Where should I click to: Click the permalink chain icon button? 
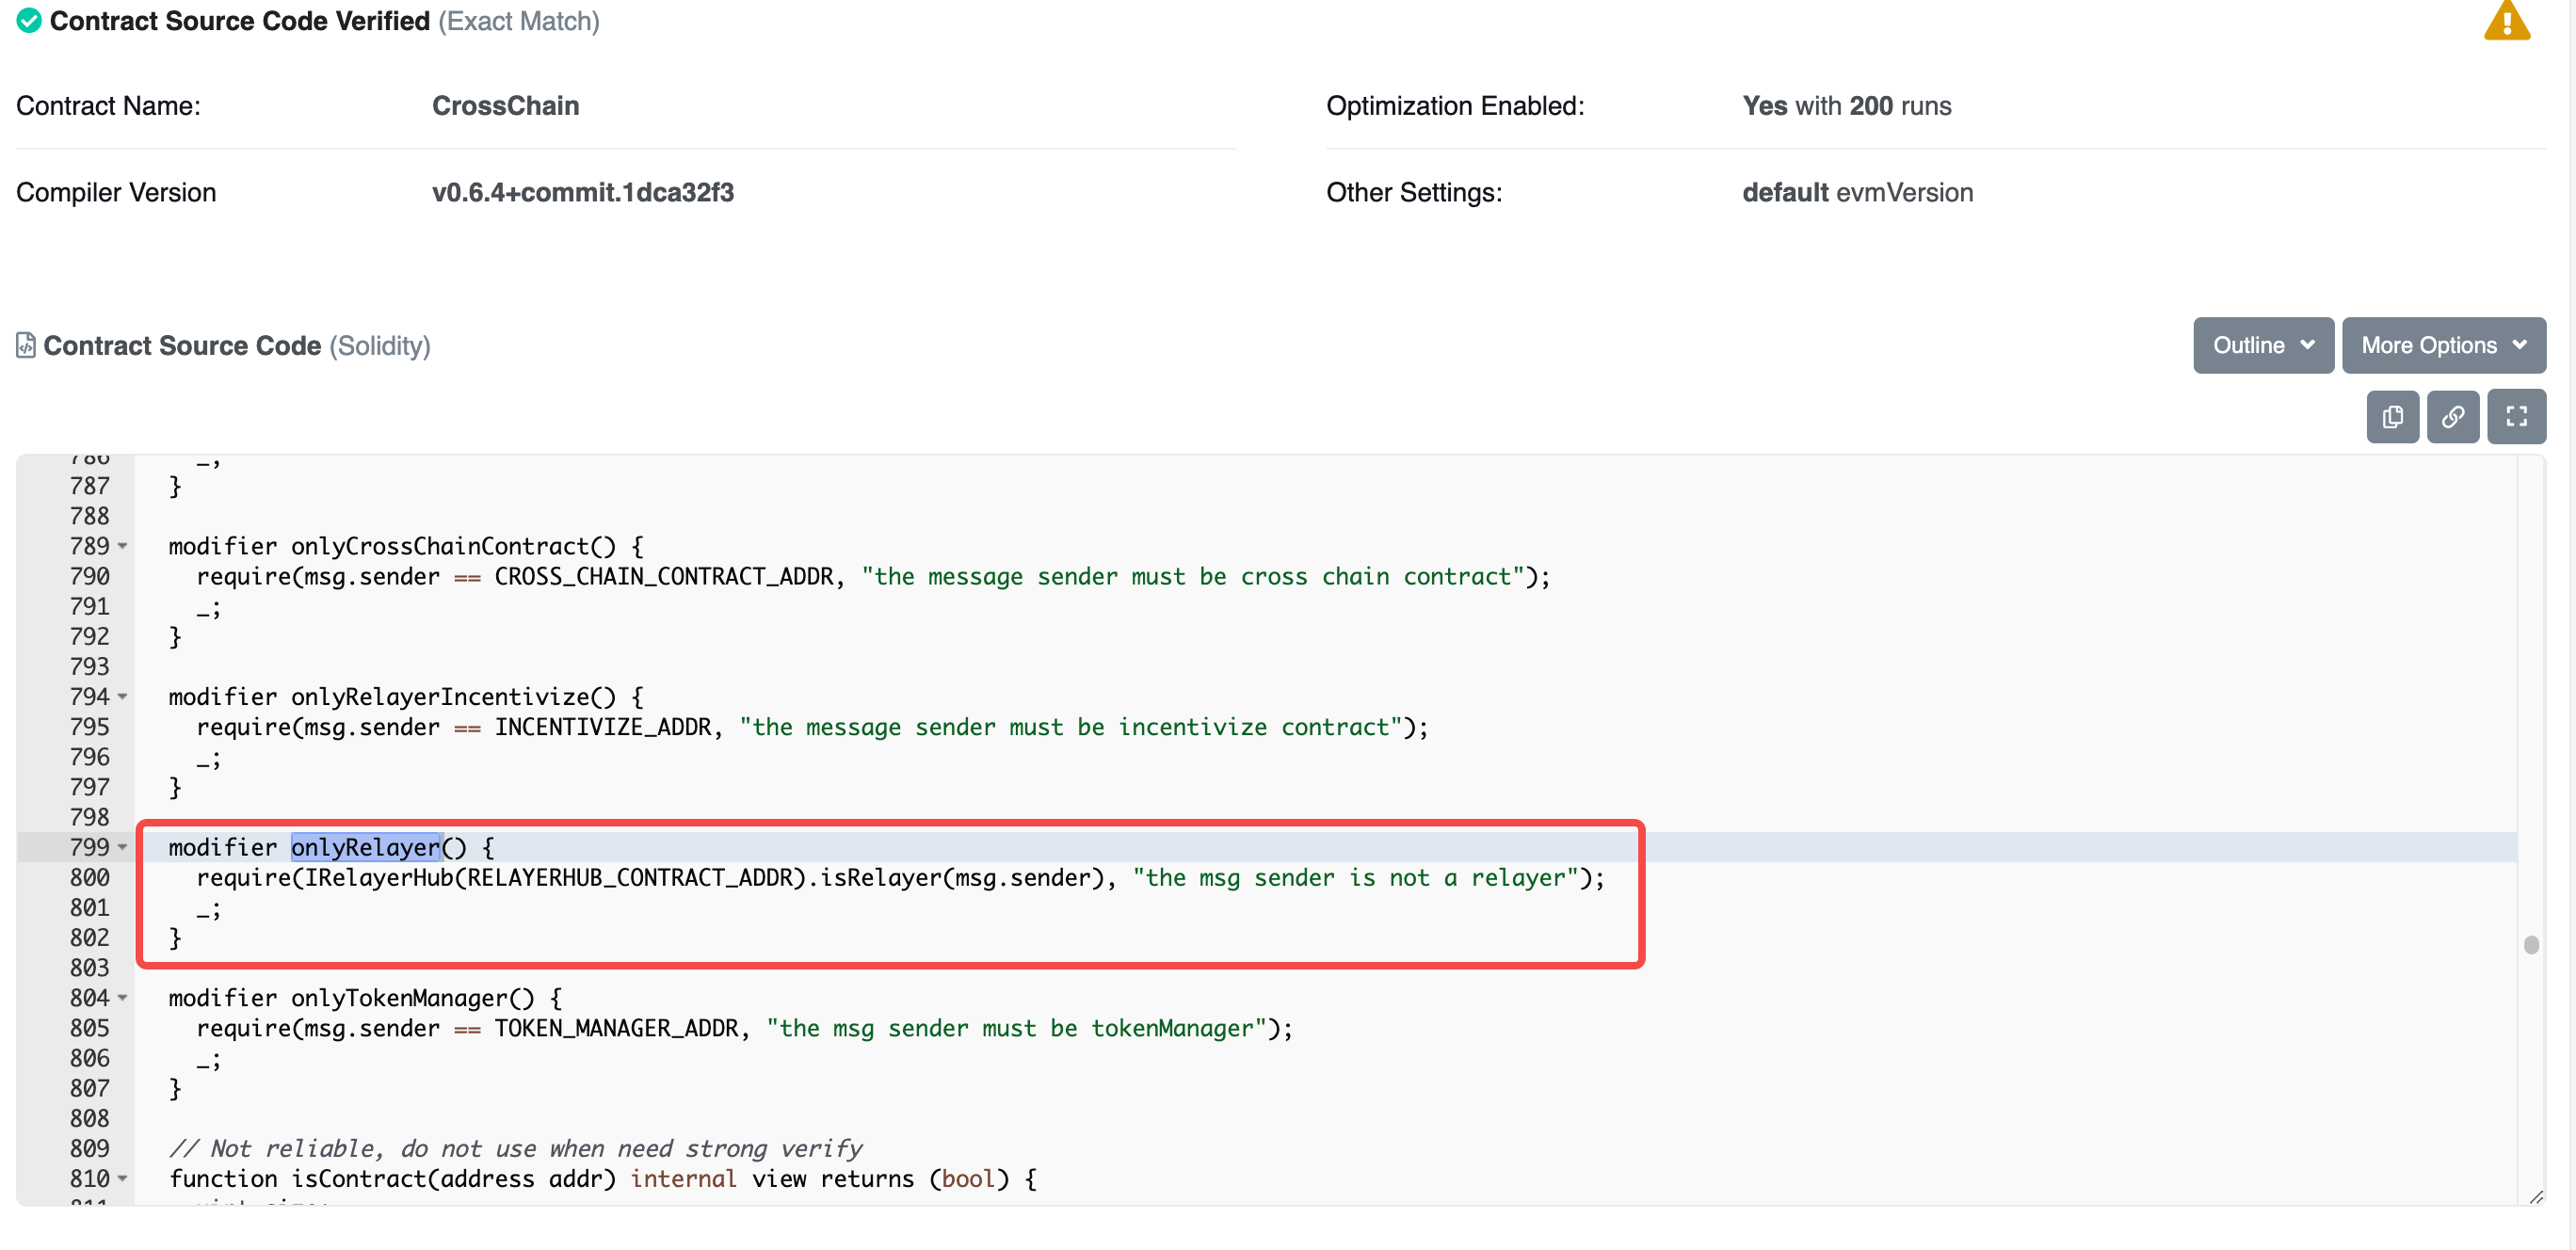tap(2452, 416)
